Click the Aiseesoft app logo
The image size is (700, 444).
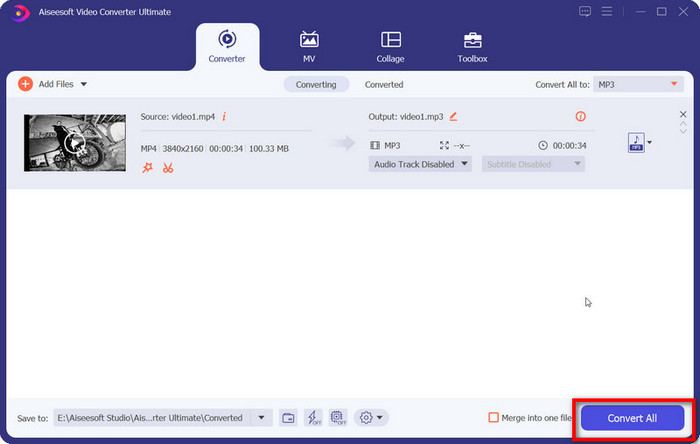click(20, 12)
